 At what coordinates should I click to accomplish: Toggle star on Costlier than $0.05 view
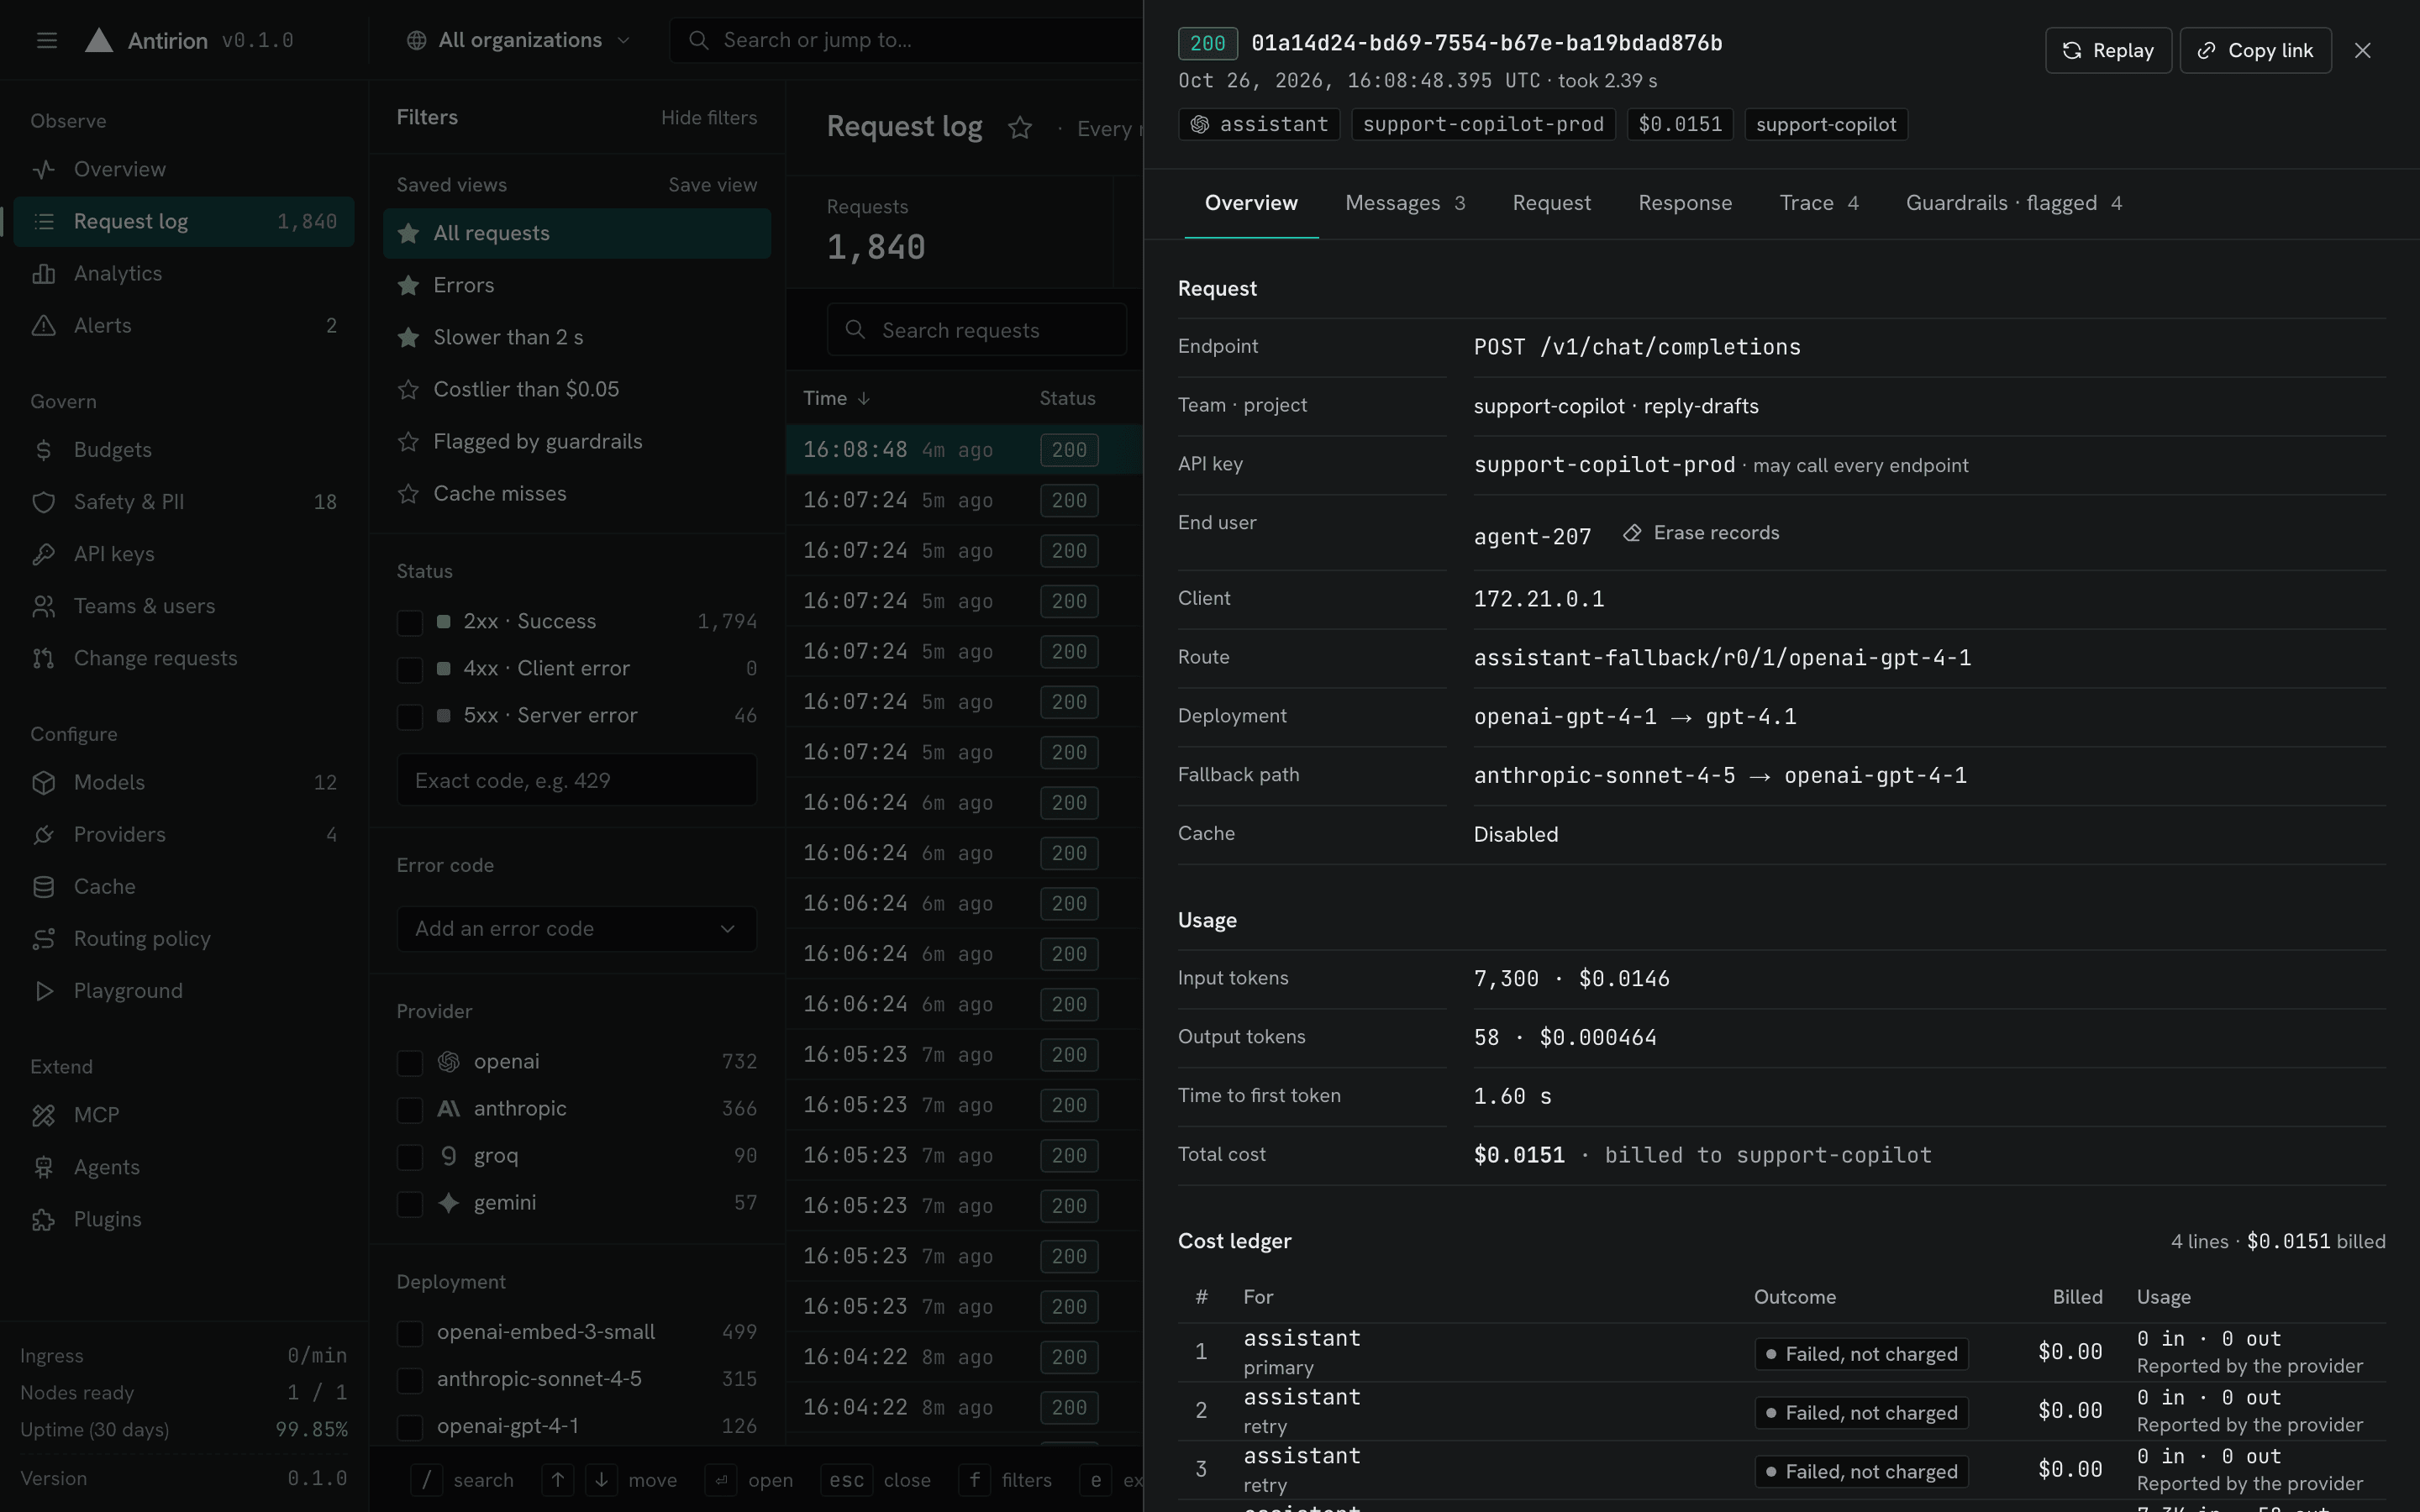[408, 389]
